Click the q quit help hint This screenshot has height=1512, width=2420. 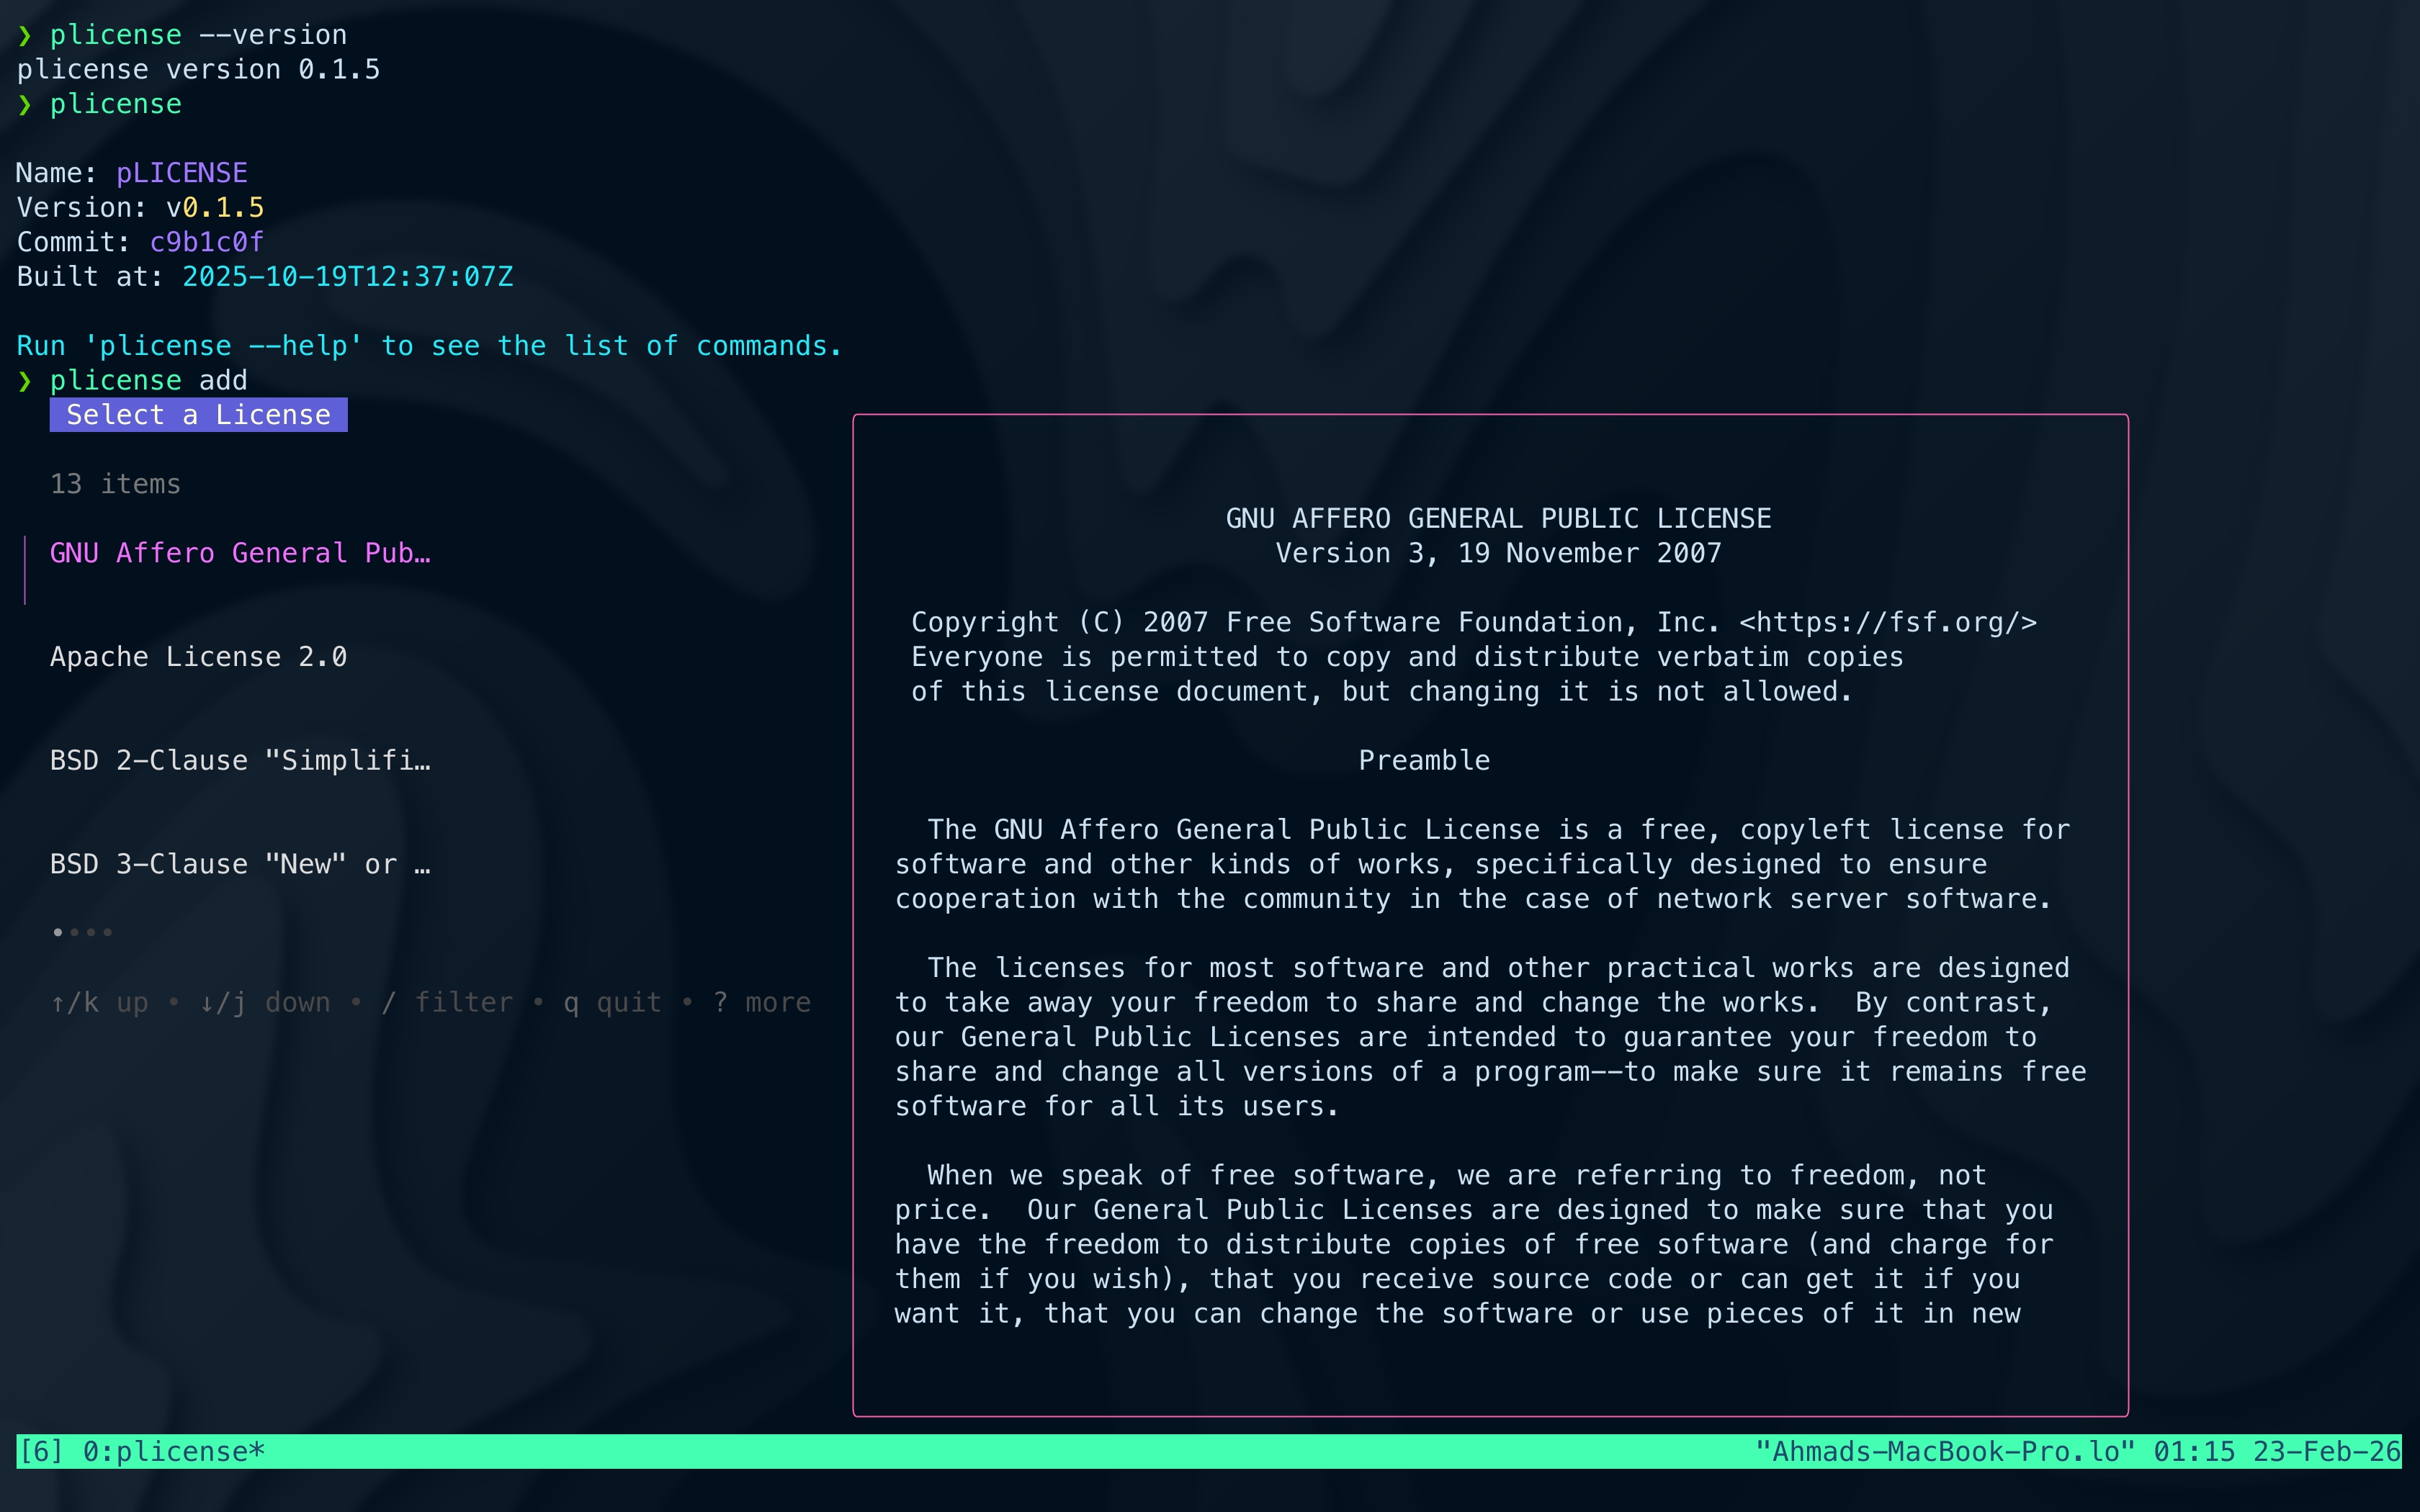612,1003
